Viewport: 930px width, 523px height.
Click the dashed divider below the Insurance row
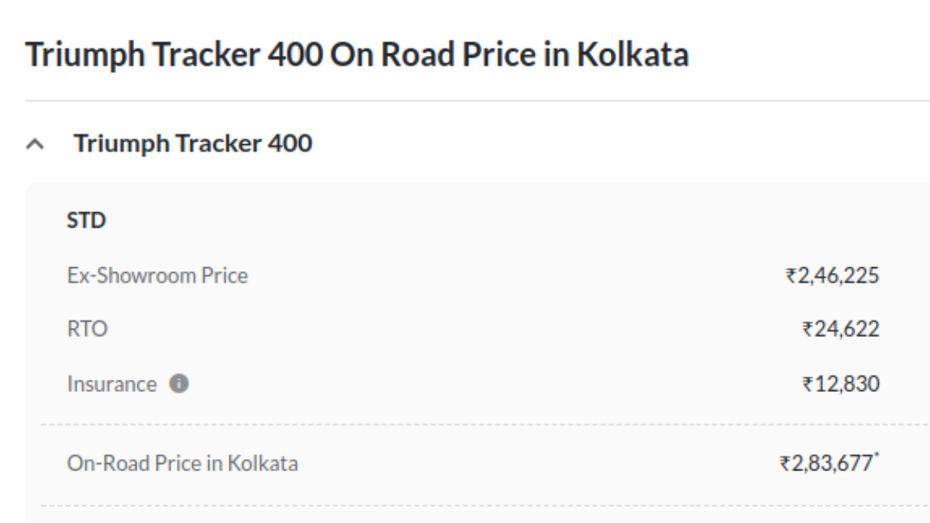pyautogui.click(x=486, y=425)
